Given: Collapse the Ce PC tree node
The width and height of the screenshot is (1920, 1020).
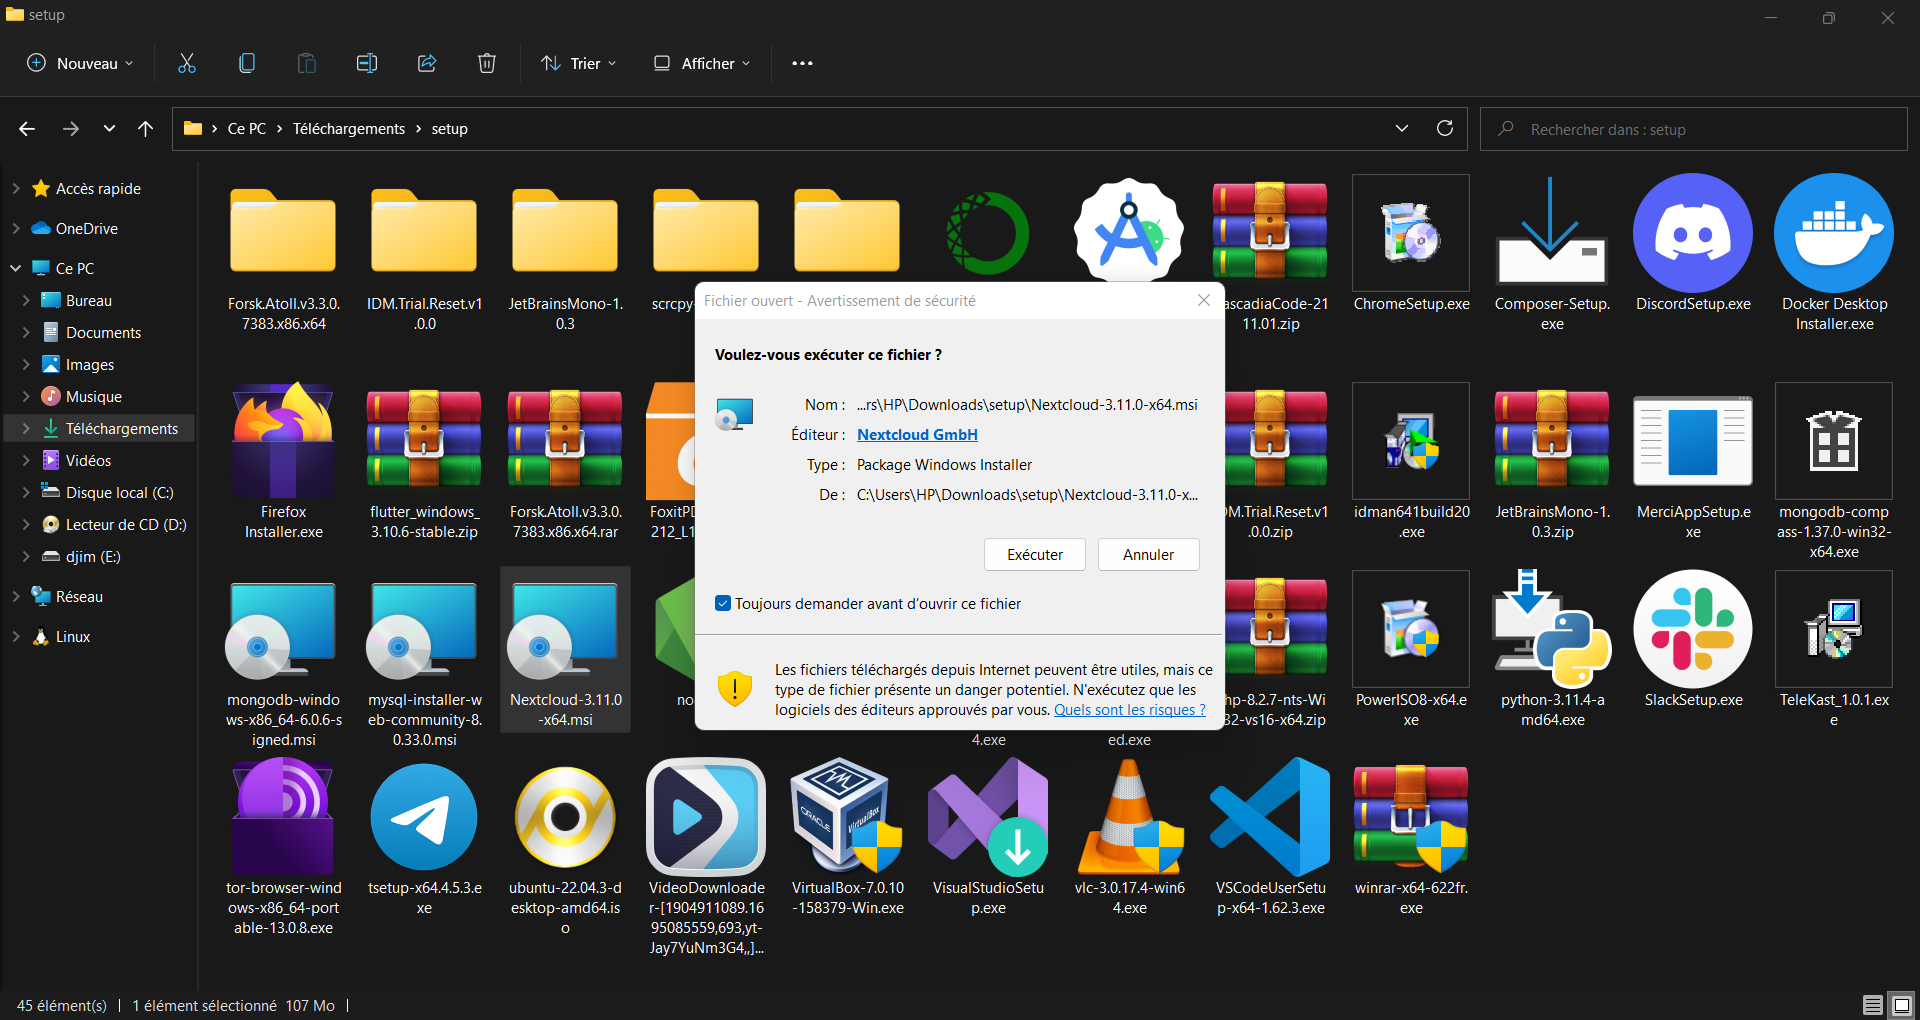Looking at the screenshot, I should (x=15, y=268).
